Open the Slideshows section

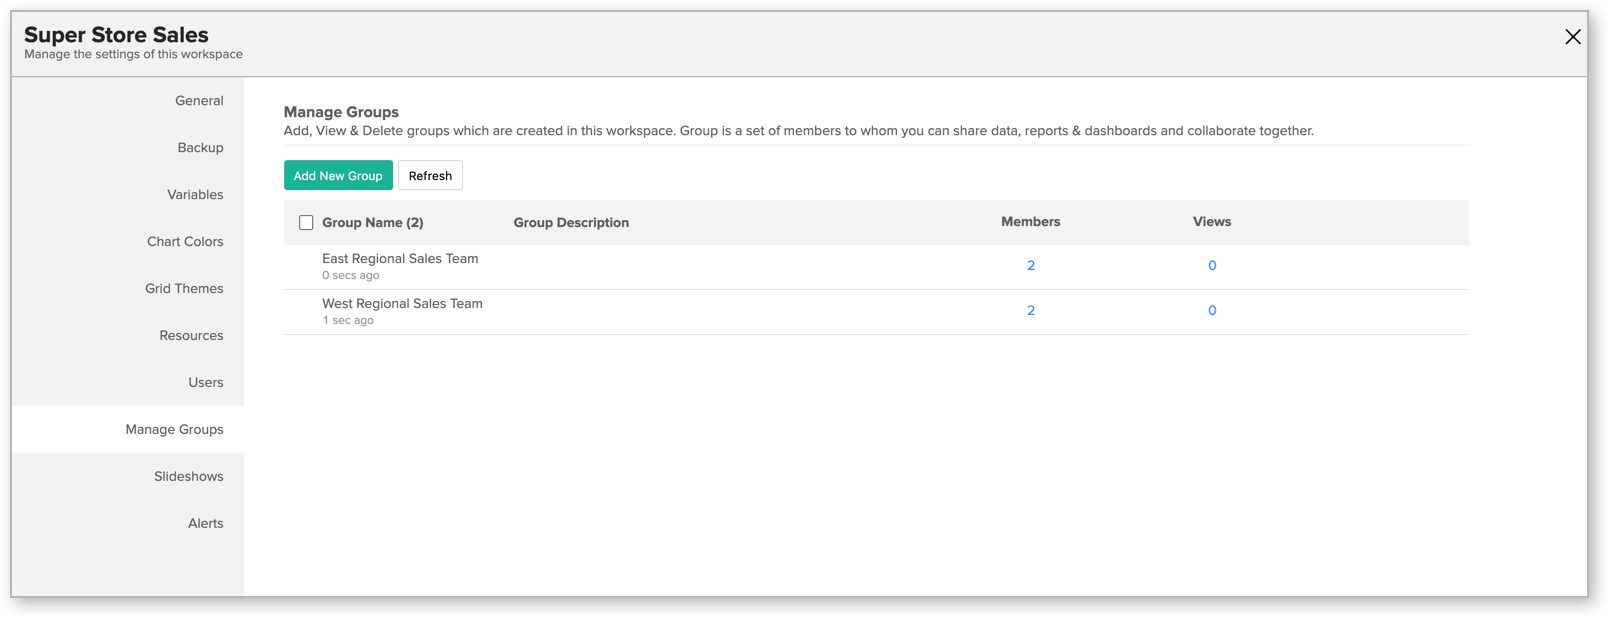tap(188, 477)
